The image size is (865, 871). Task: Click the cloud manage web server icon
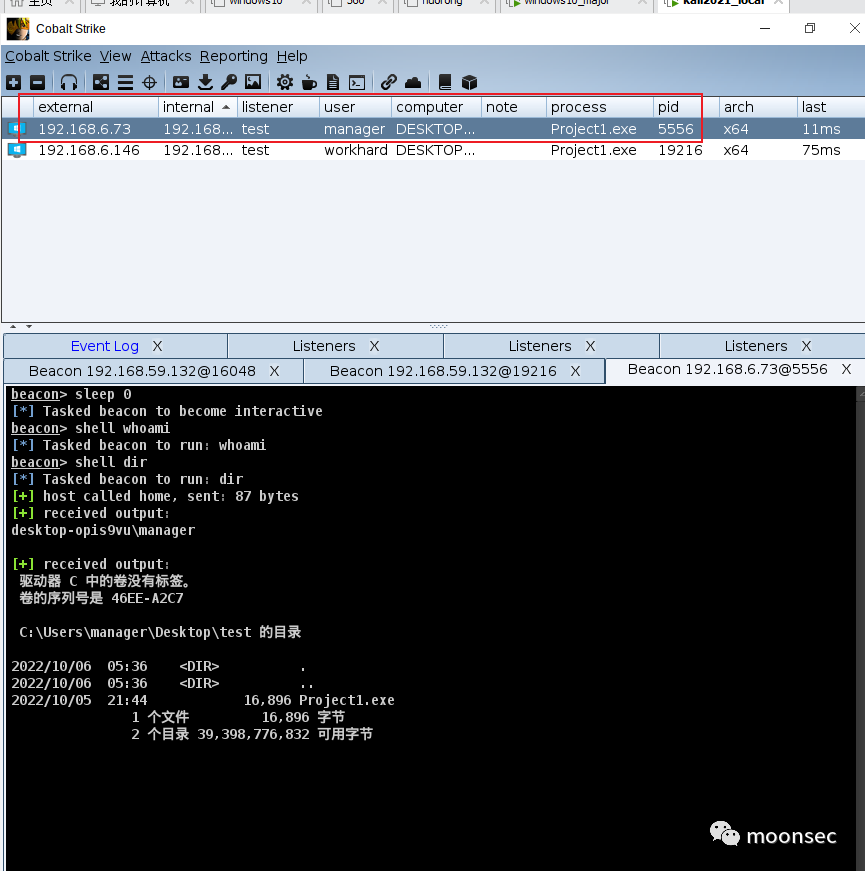[413, 83]
